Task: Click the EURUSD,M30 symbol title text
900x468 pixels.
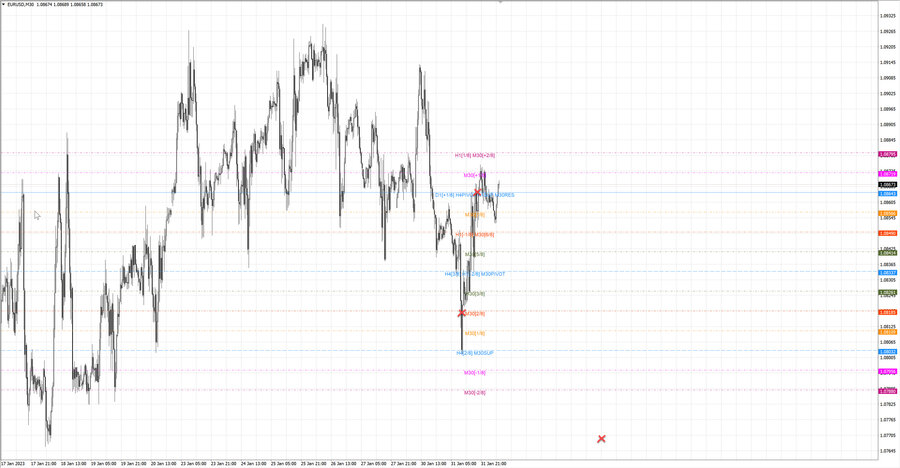Action: click(x=21, y=4)
